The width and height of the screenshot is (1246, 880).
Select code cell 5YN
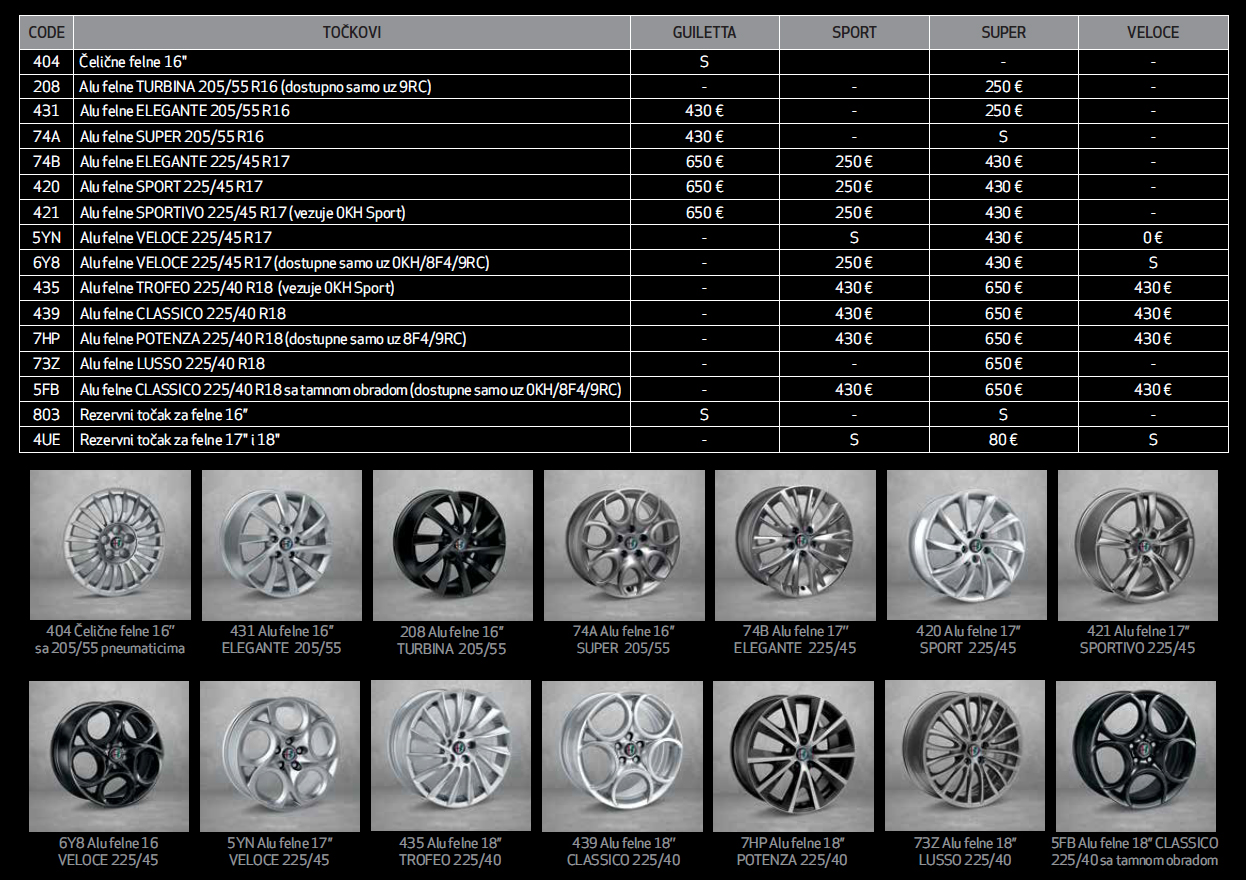[x=46, y=237]
